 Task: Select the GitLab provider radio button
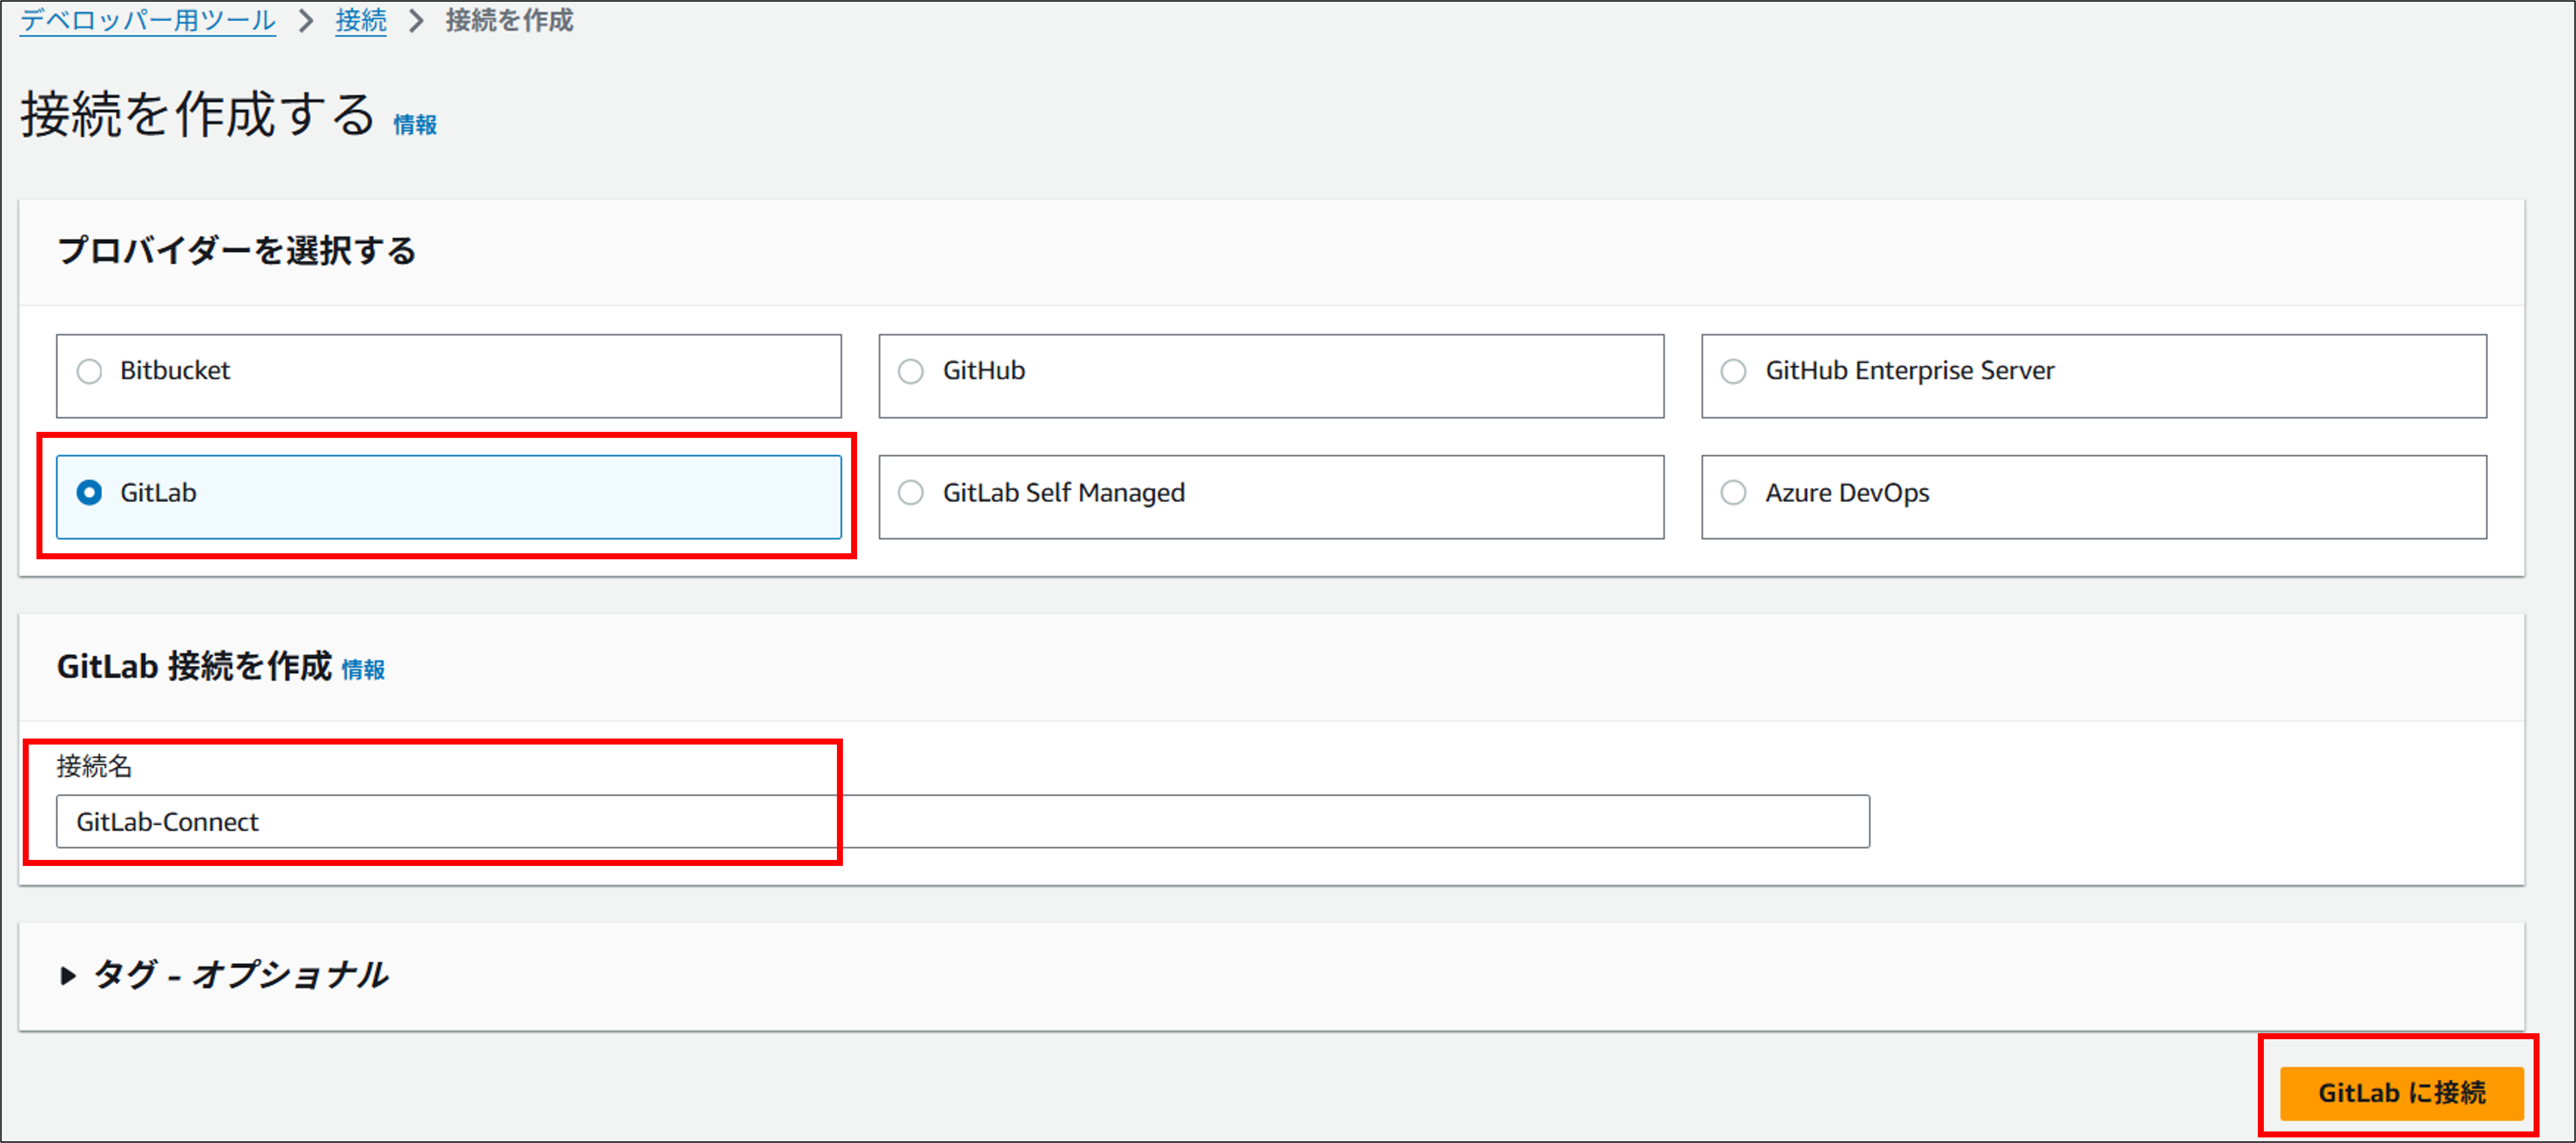pos(89,493)
